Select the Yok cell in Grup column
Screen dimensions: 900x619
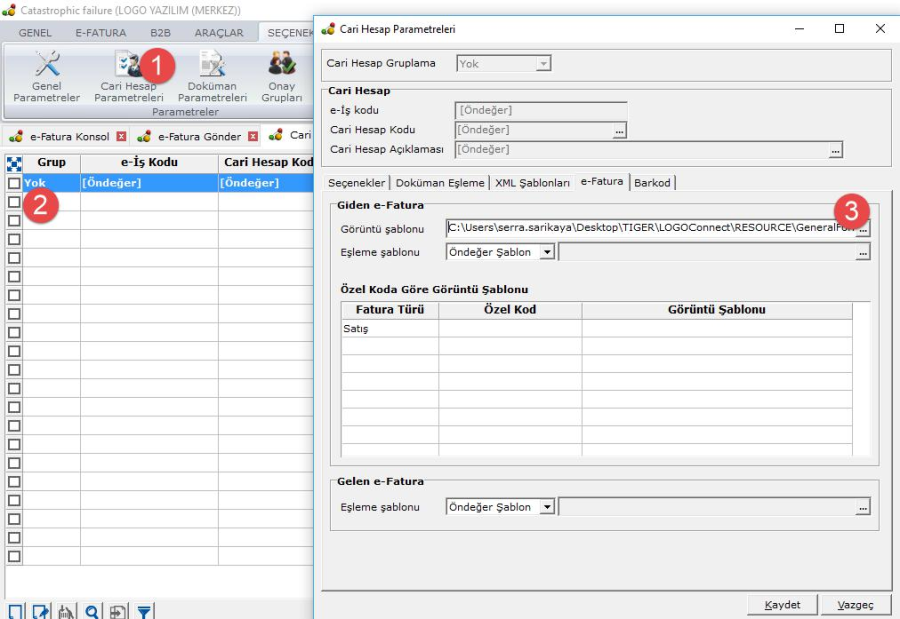(x=51, y=183)
